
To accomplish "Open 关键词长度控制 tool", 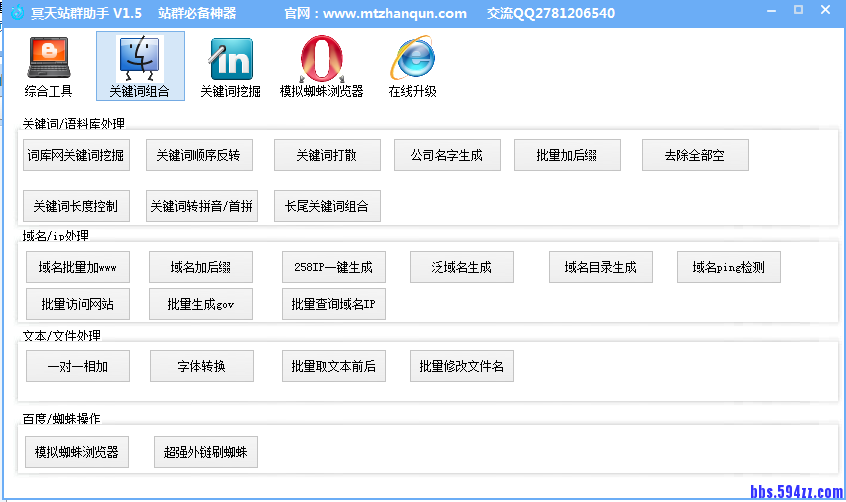I will pyautogui.click(x=76, y=206).
